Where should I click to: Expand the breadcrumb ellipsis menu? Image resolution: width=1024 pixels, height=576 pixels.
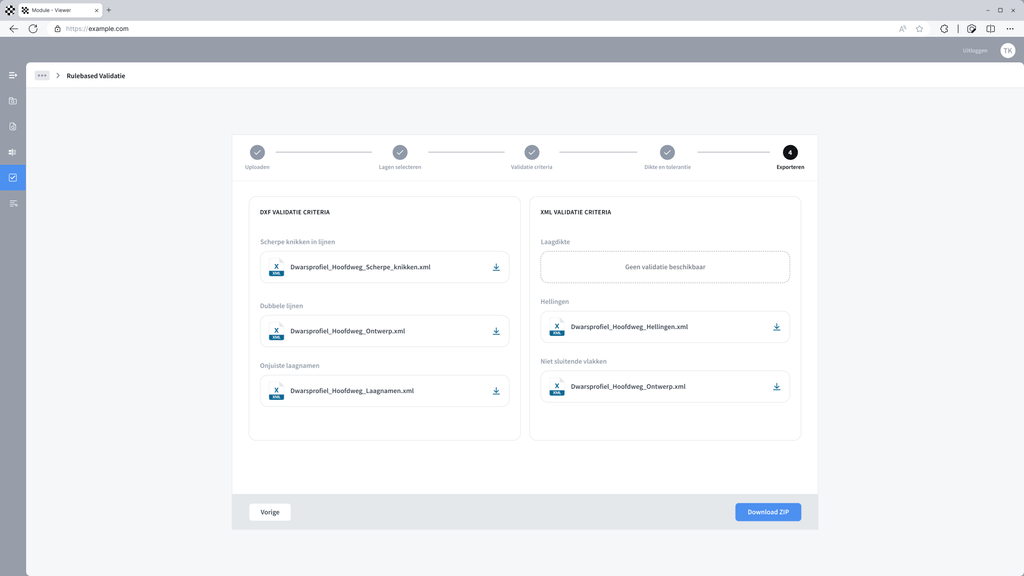(x=42, y=76)
